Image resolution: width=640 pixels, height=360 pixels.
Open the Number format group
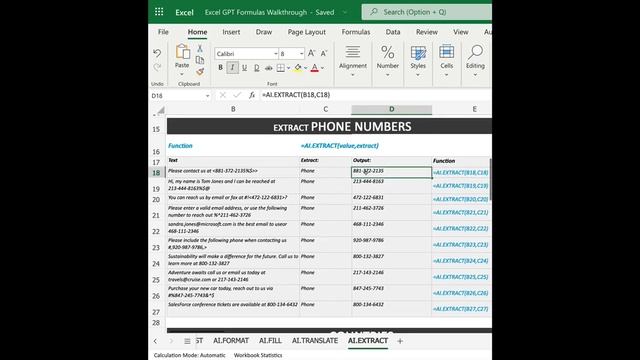[387, 61]
